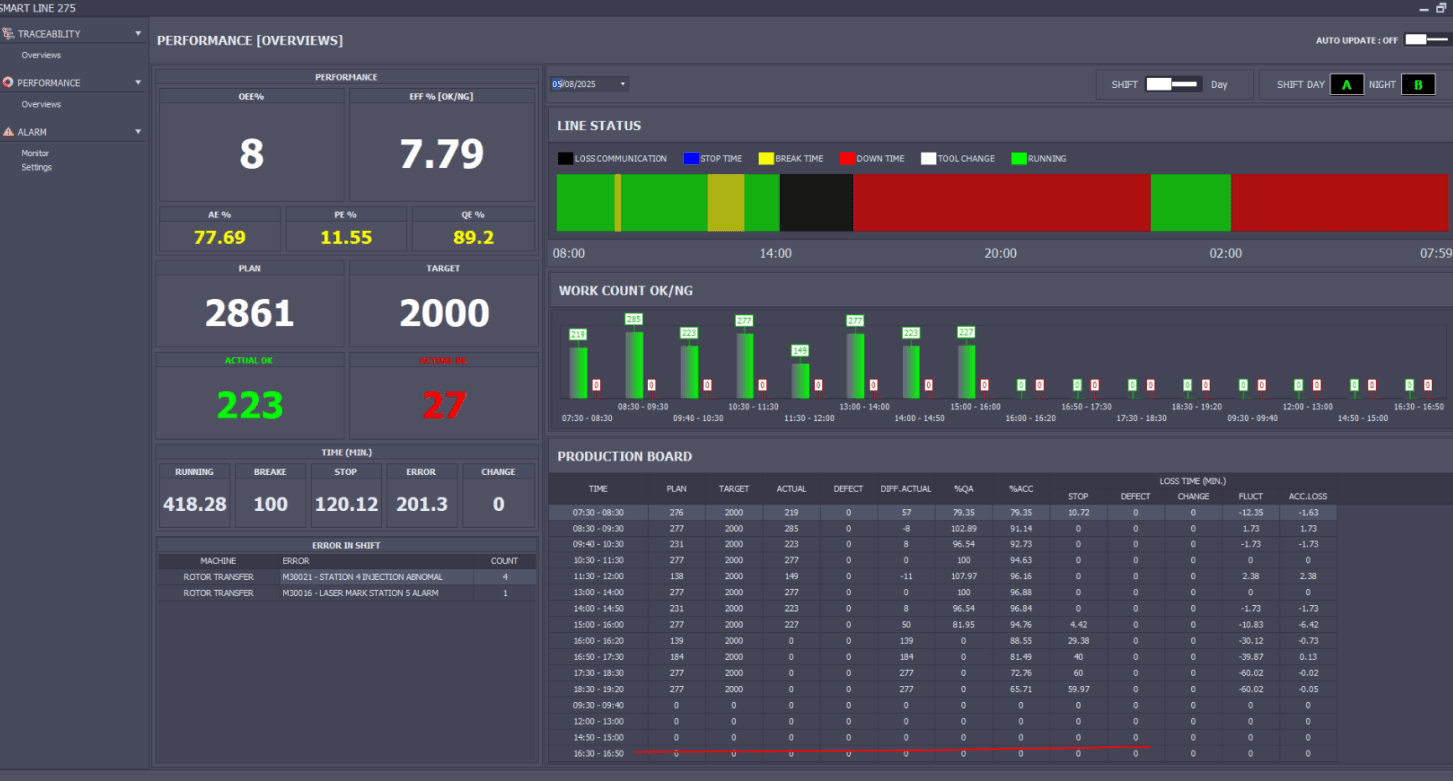The height and width of the screenshot is (781, 1453).
Task: Collapse the Performance section arrow
Action: point(138,82)
